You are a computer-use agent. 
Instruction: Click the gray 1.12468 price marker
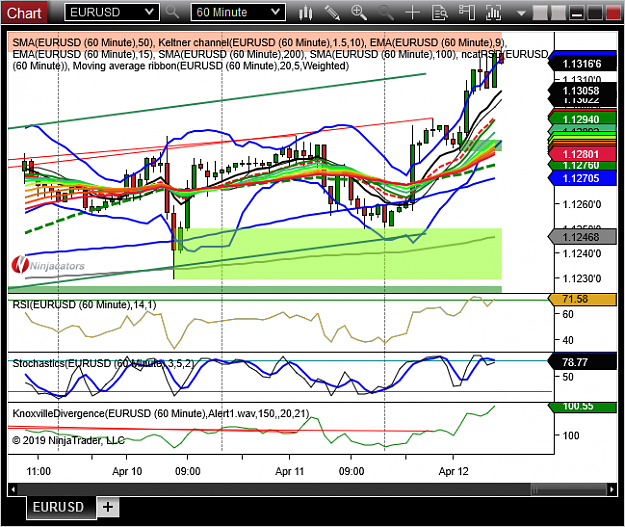pos(582,237)
